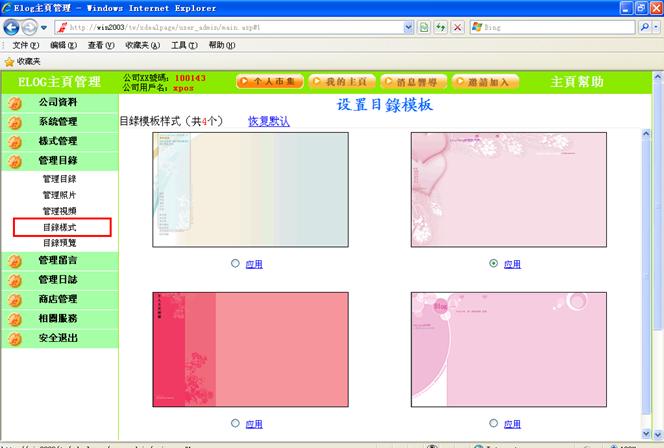Screen dimensions: 664x448
Task: Click the orange icon beside 公司资料
Action: [15, 103]
